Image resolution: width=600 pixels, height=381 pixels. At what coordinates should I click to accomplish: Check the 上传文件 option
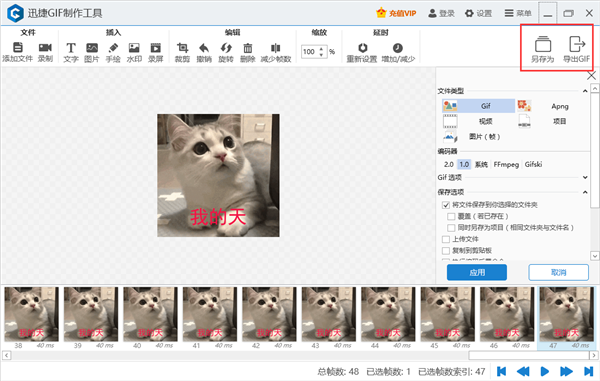446,239
